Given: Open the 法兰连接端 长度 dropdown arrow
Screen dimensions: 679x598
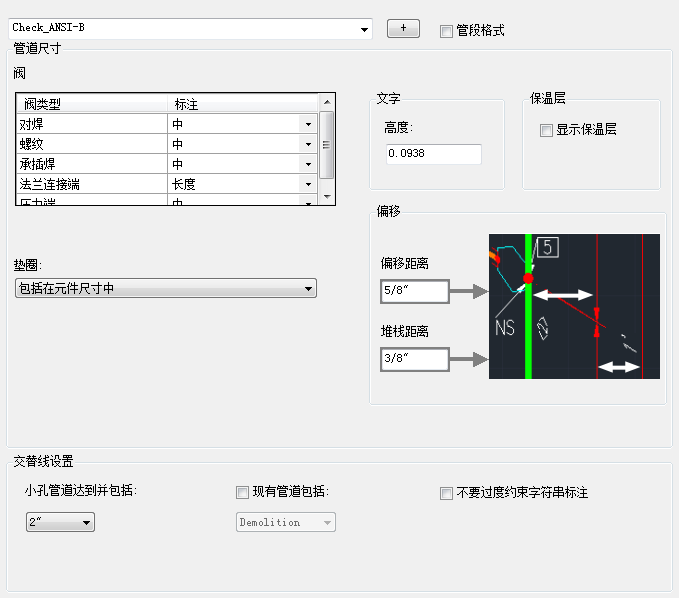Looking at the screenshot, I should tap(308, 184).
